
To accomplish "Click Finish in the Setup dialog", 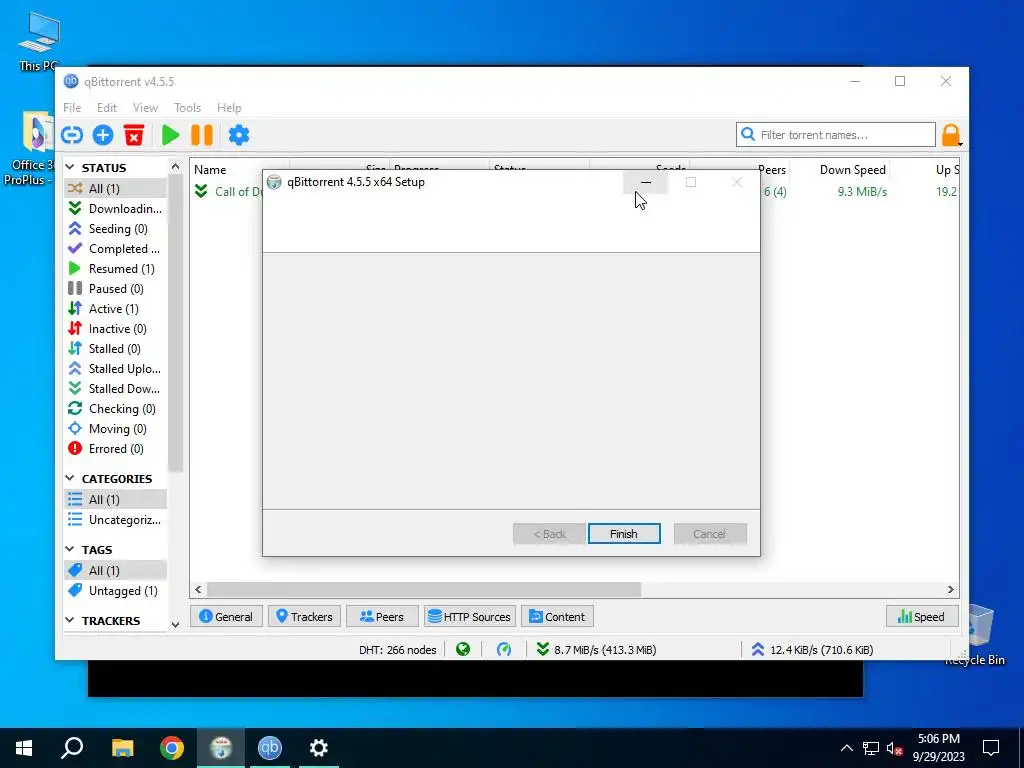I will [624, 534].
